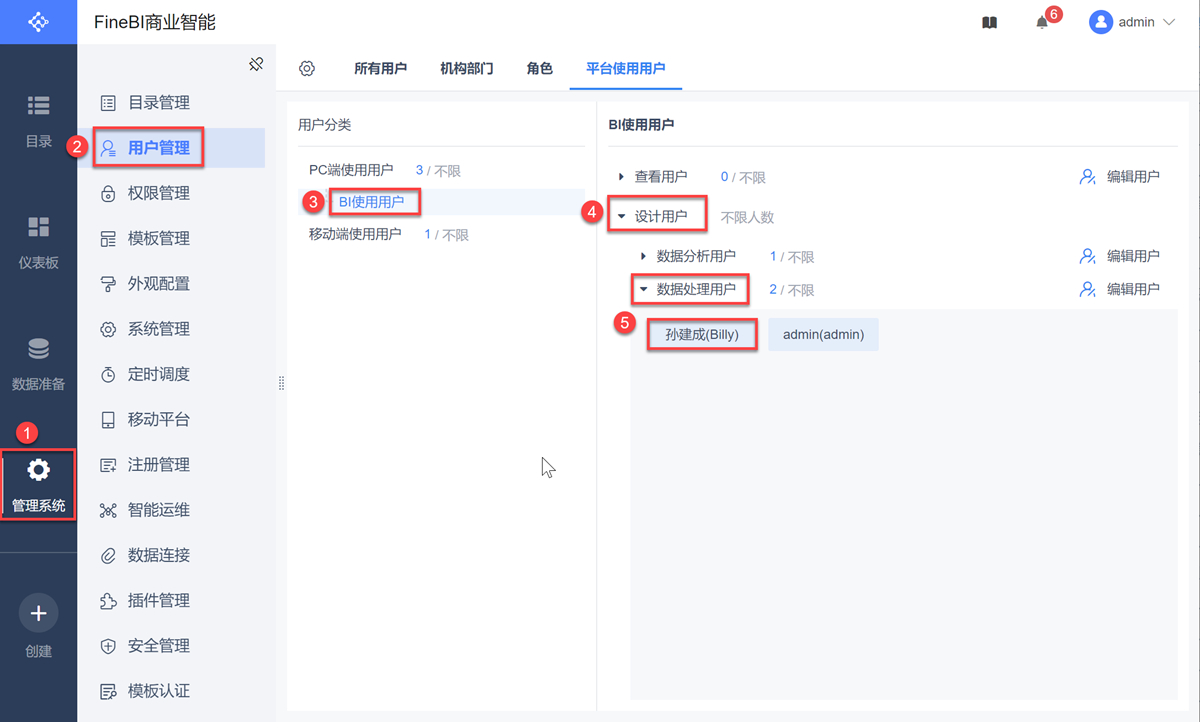This screenshot has width=1200, height=722.
Task: Expand the 查看用户 row
Action: (621, 177)
